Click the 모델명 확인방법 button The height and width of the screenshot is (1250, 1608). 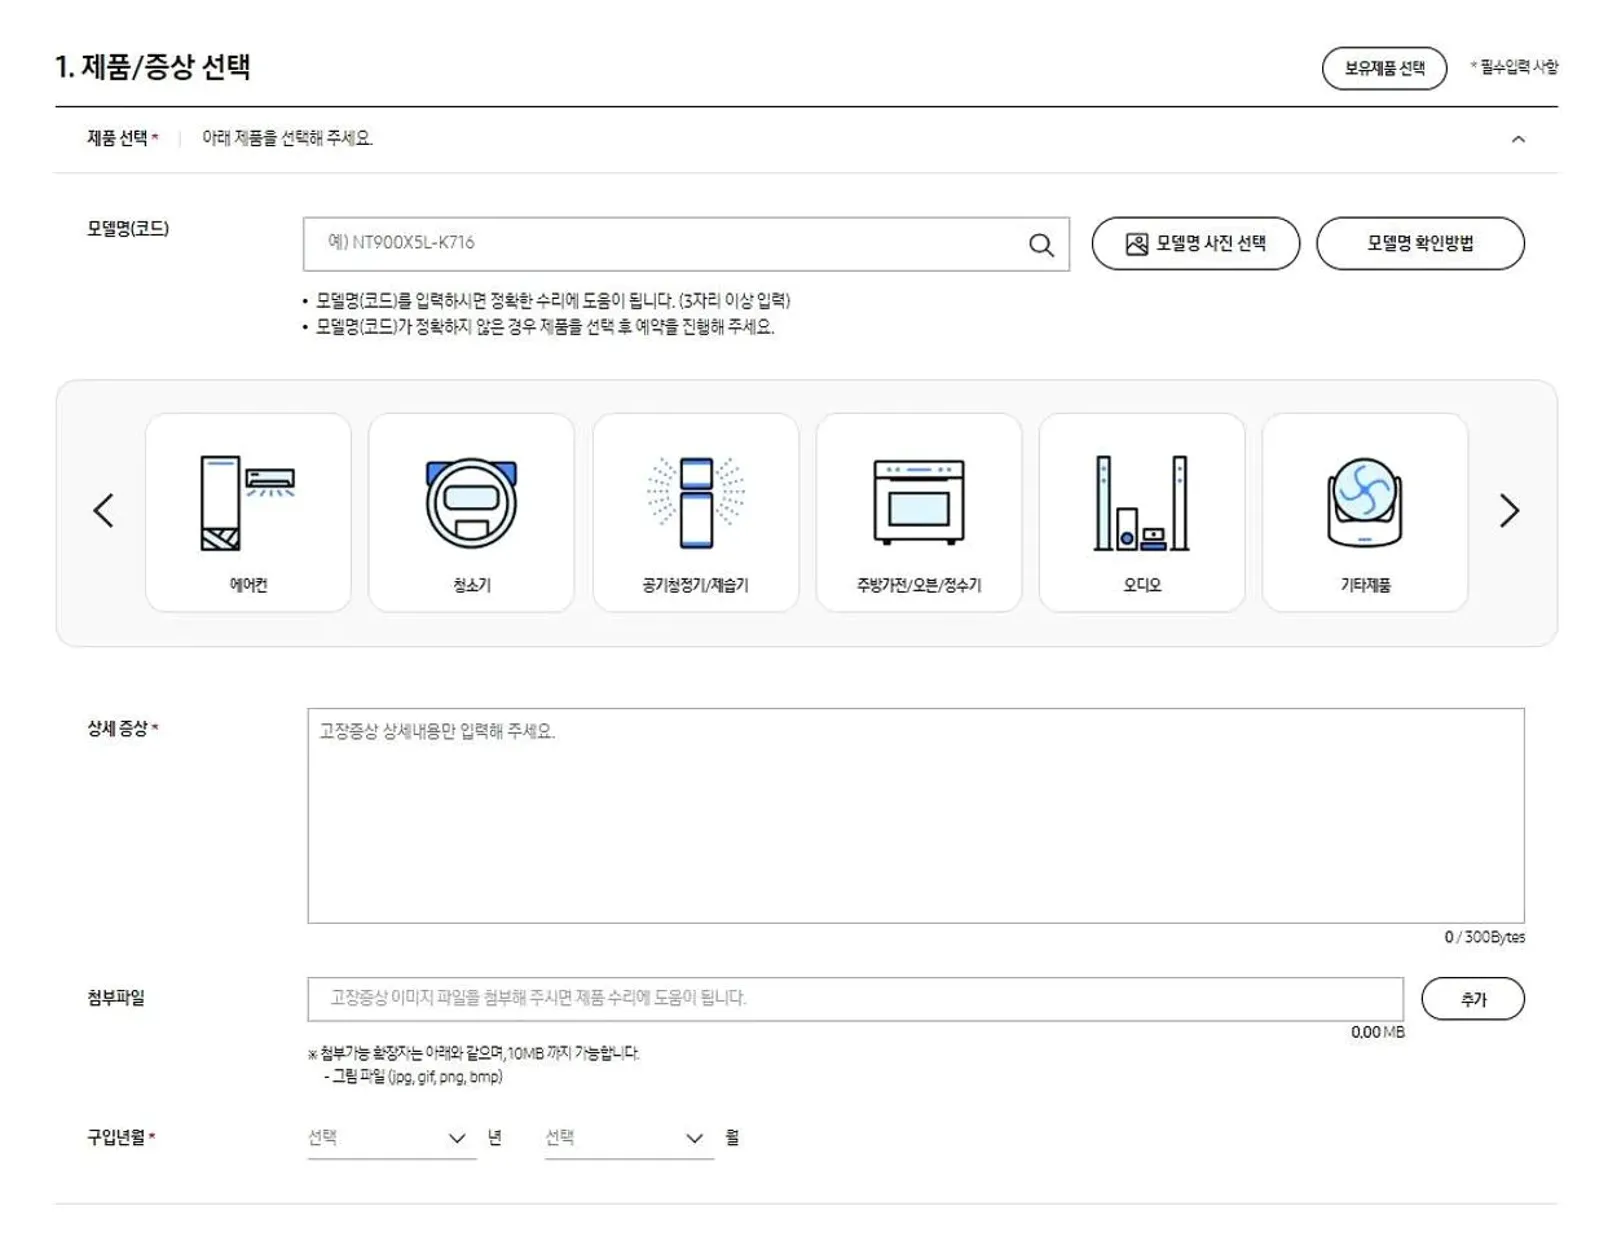click(x=1420, y=242)
